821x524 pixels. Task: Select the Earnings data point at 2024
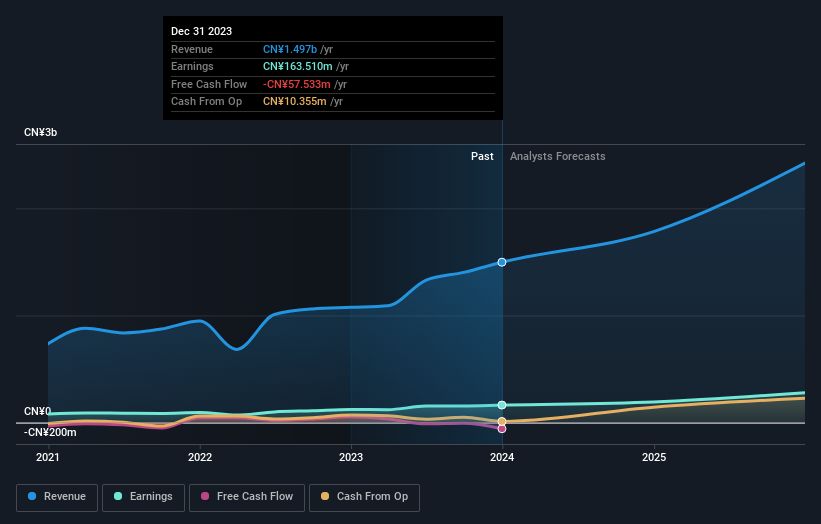[502, 405]
